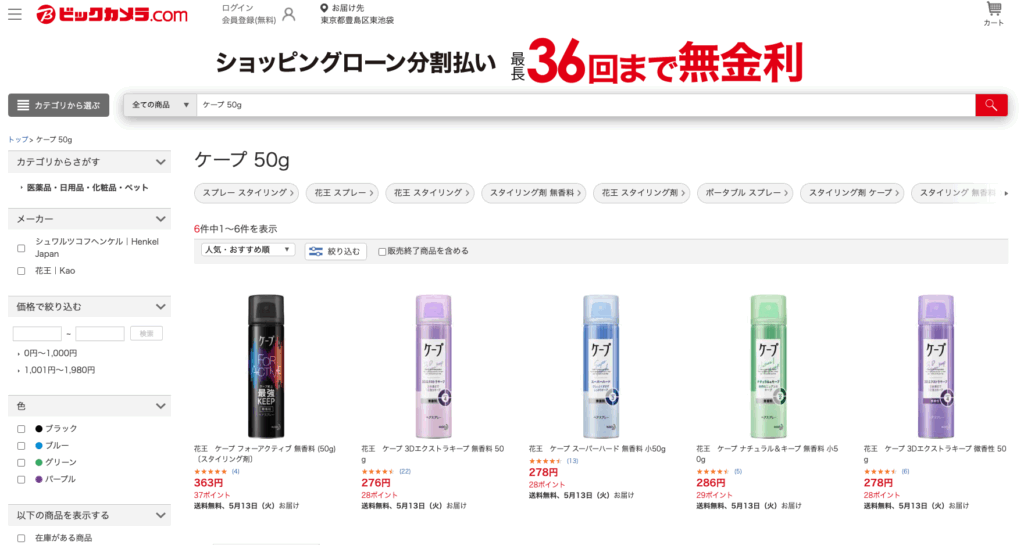
Task: Open the ケープ フォーアクティブ product image
Action: pos(266,366)
